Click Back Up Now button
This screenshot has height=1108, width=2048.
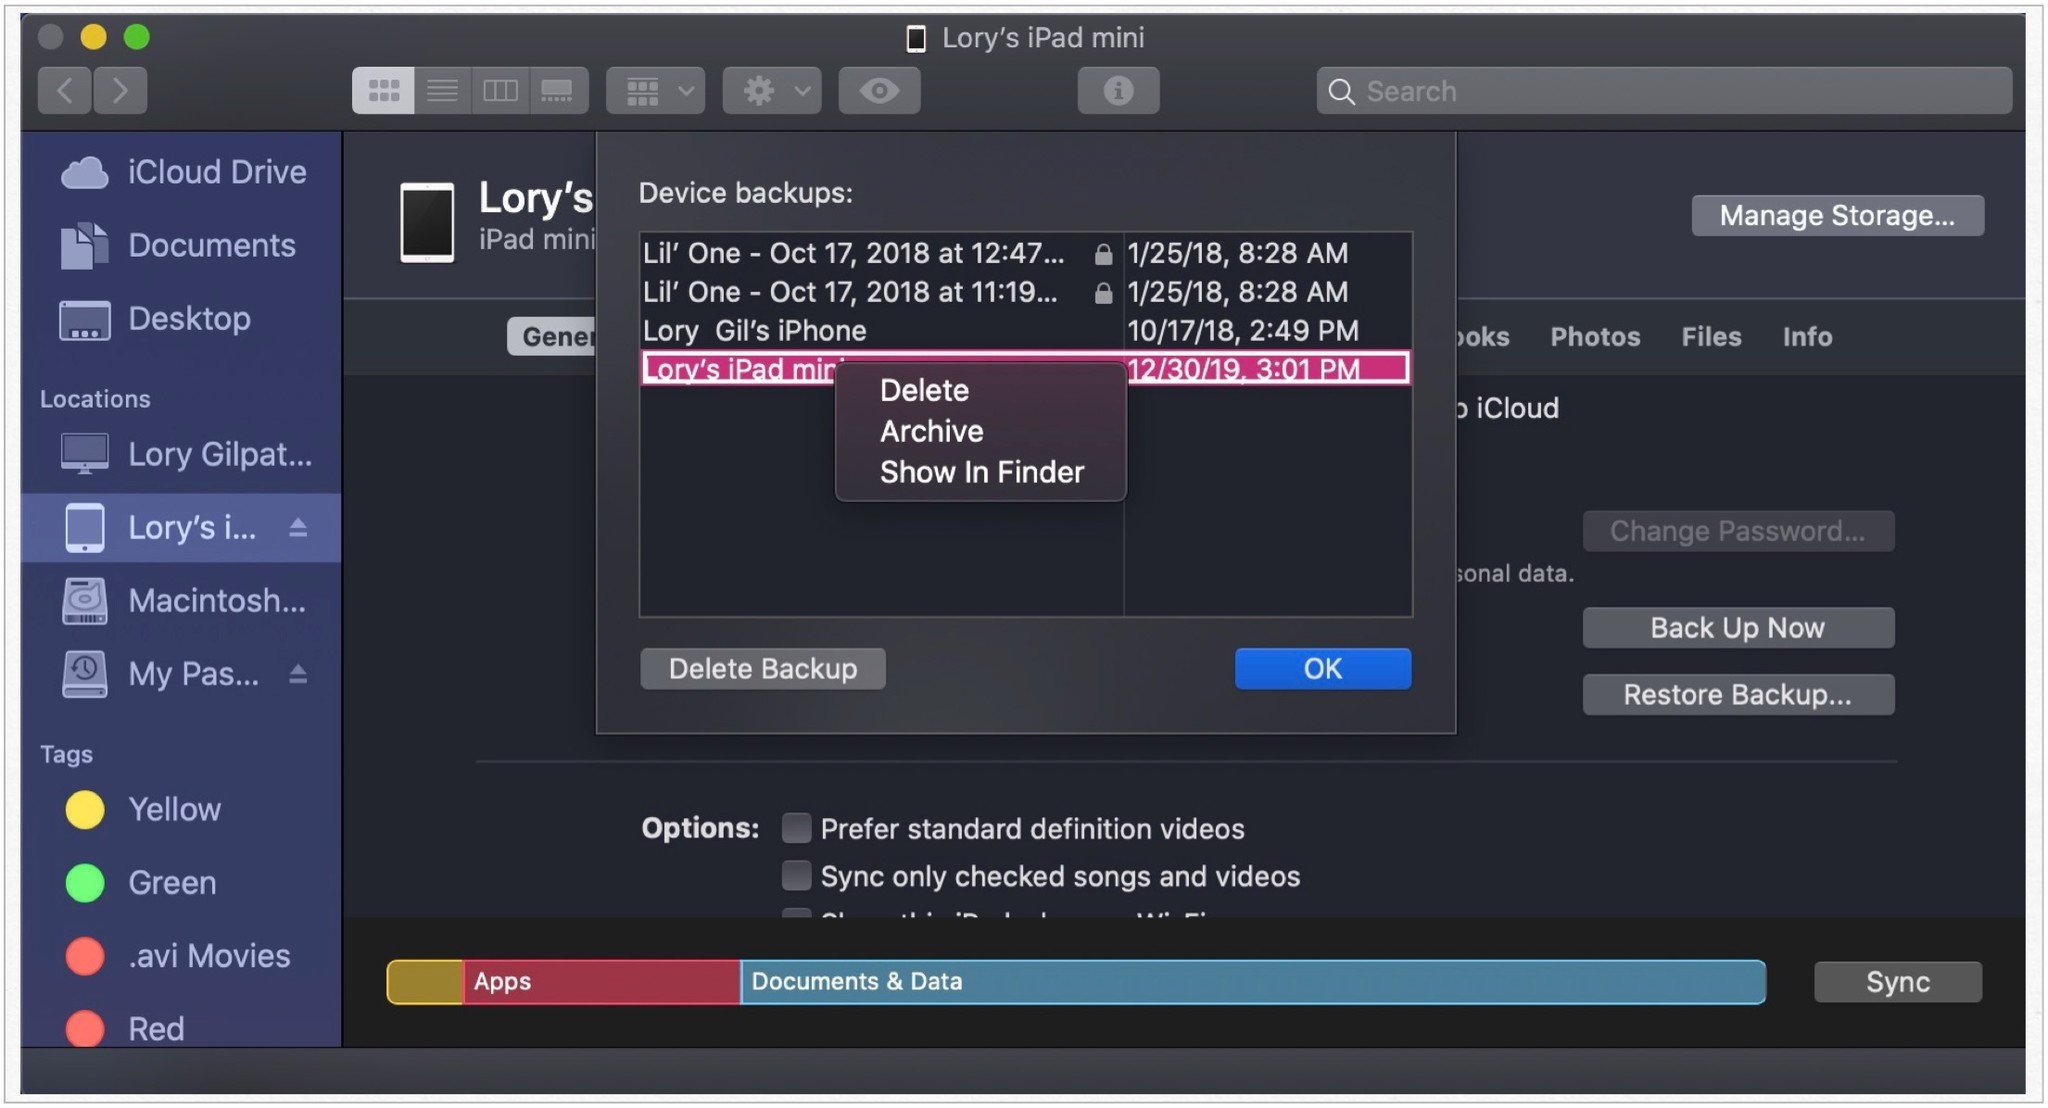click(x=1738, y=628)
